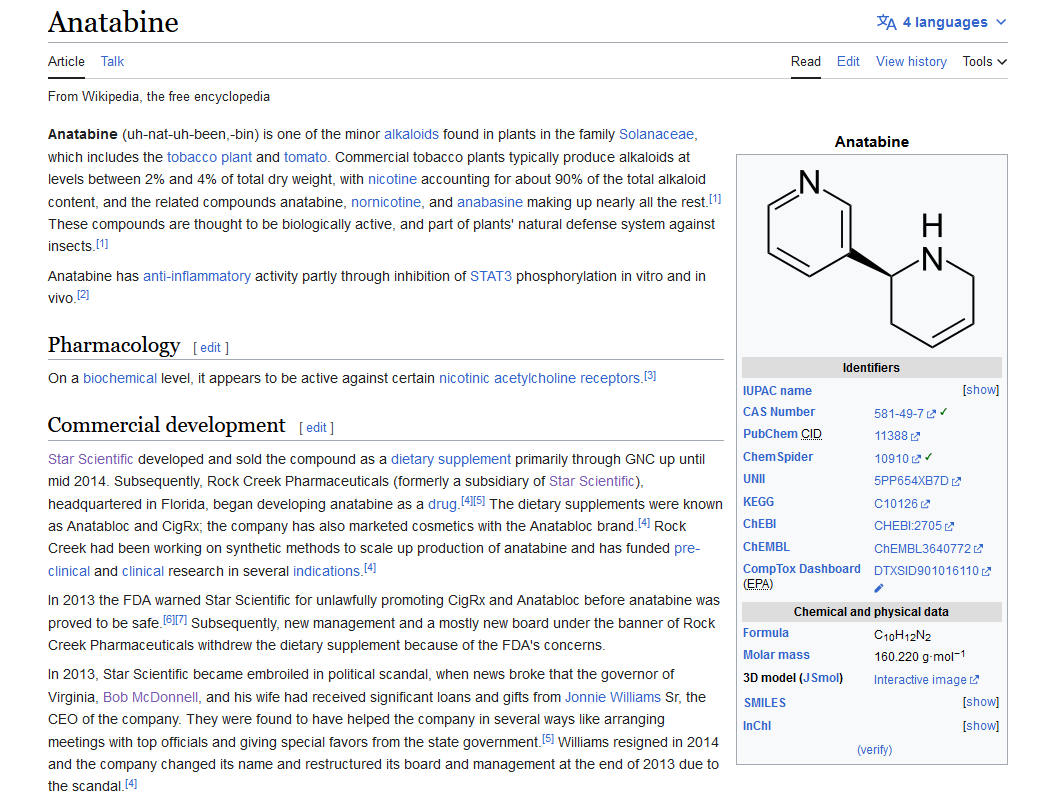This screenshot has width=1044, height=802.
Task: Open ChemSpider 10910 link
Action: [898, 459]
